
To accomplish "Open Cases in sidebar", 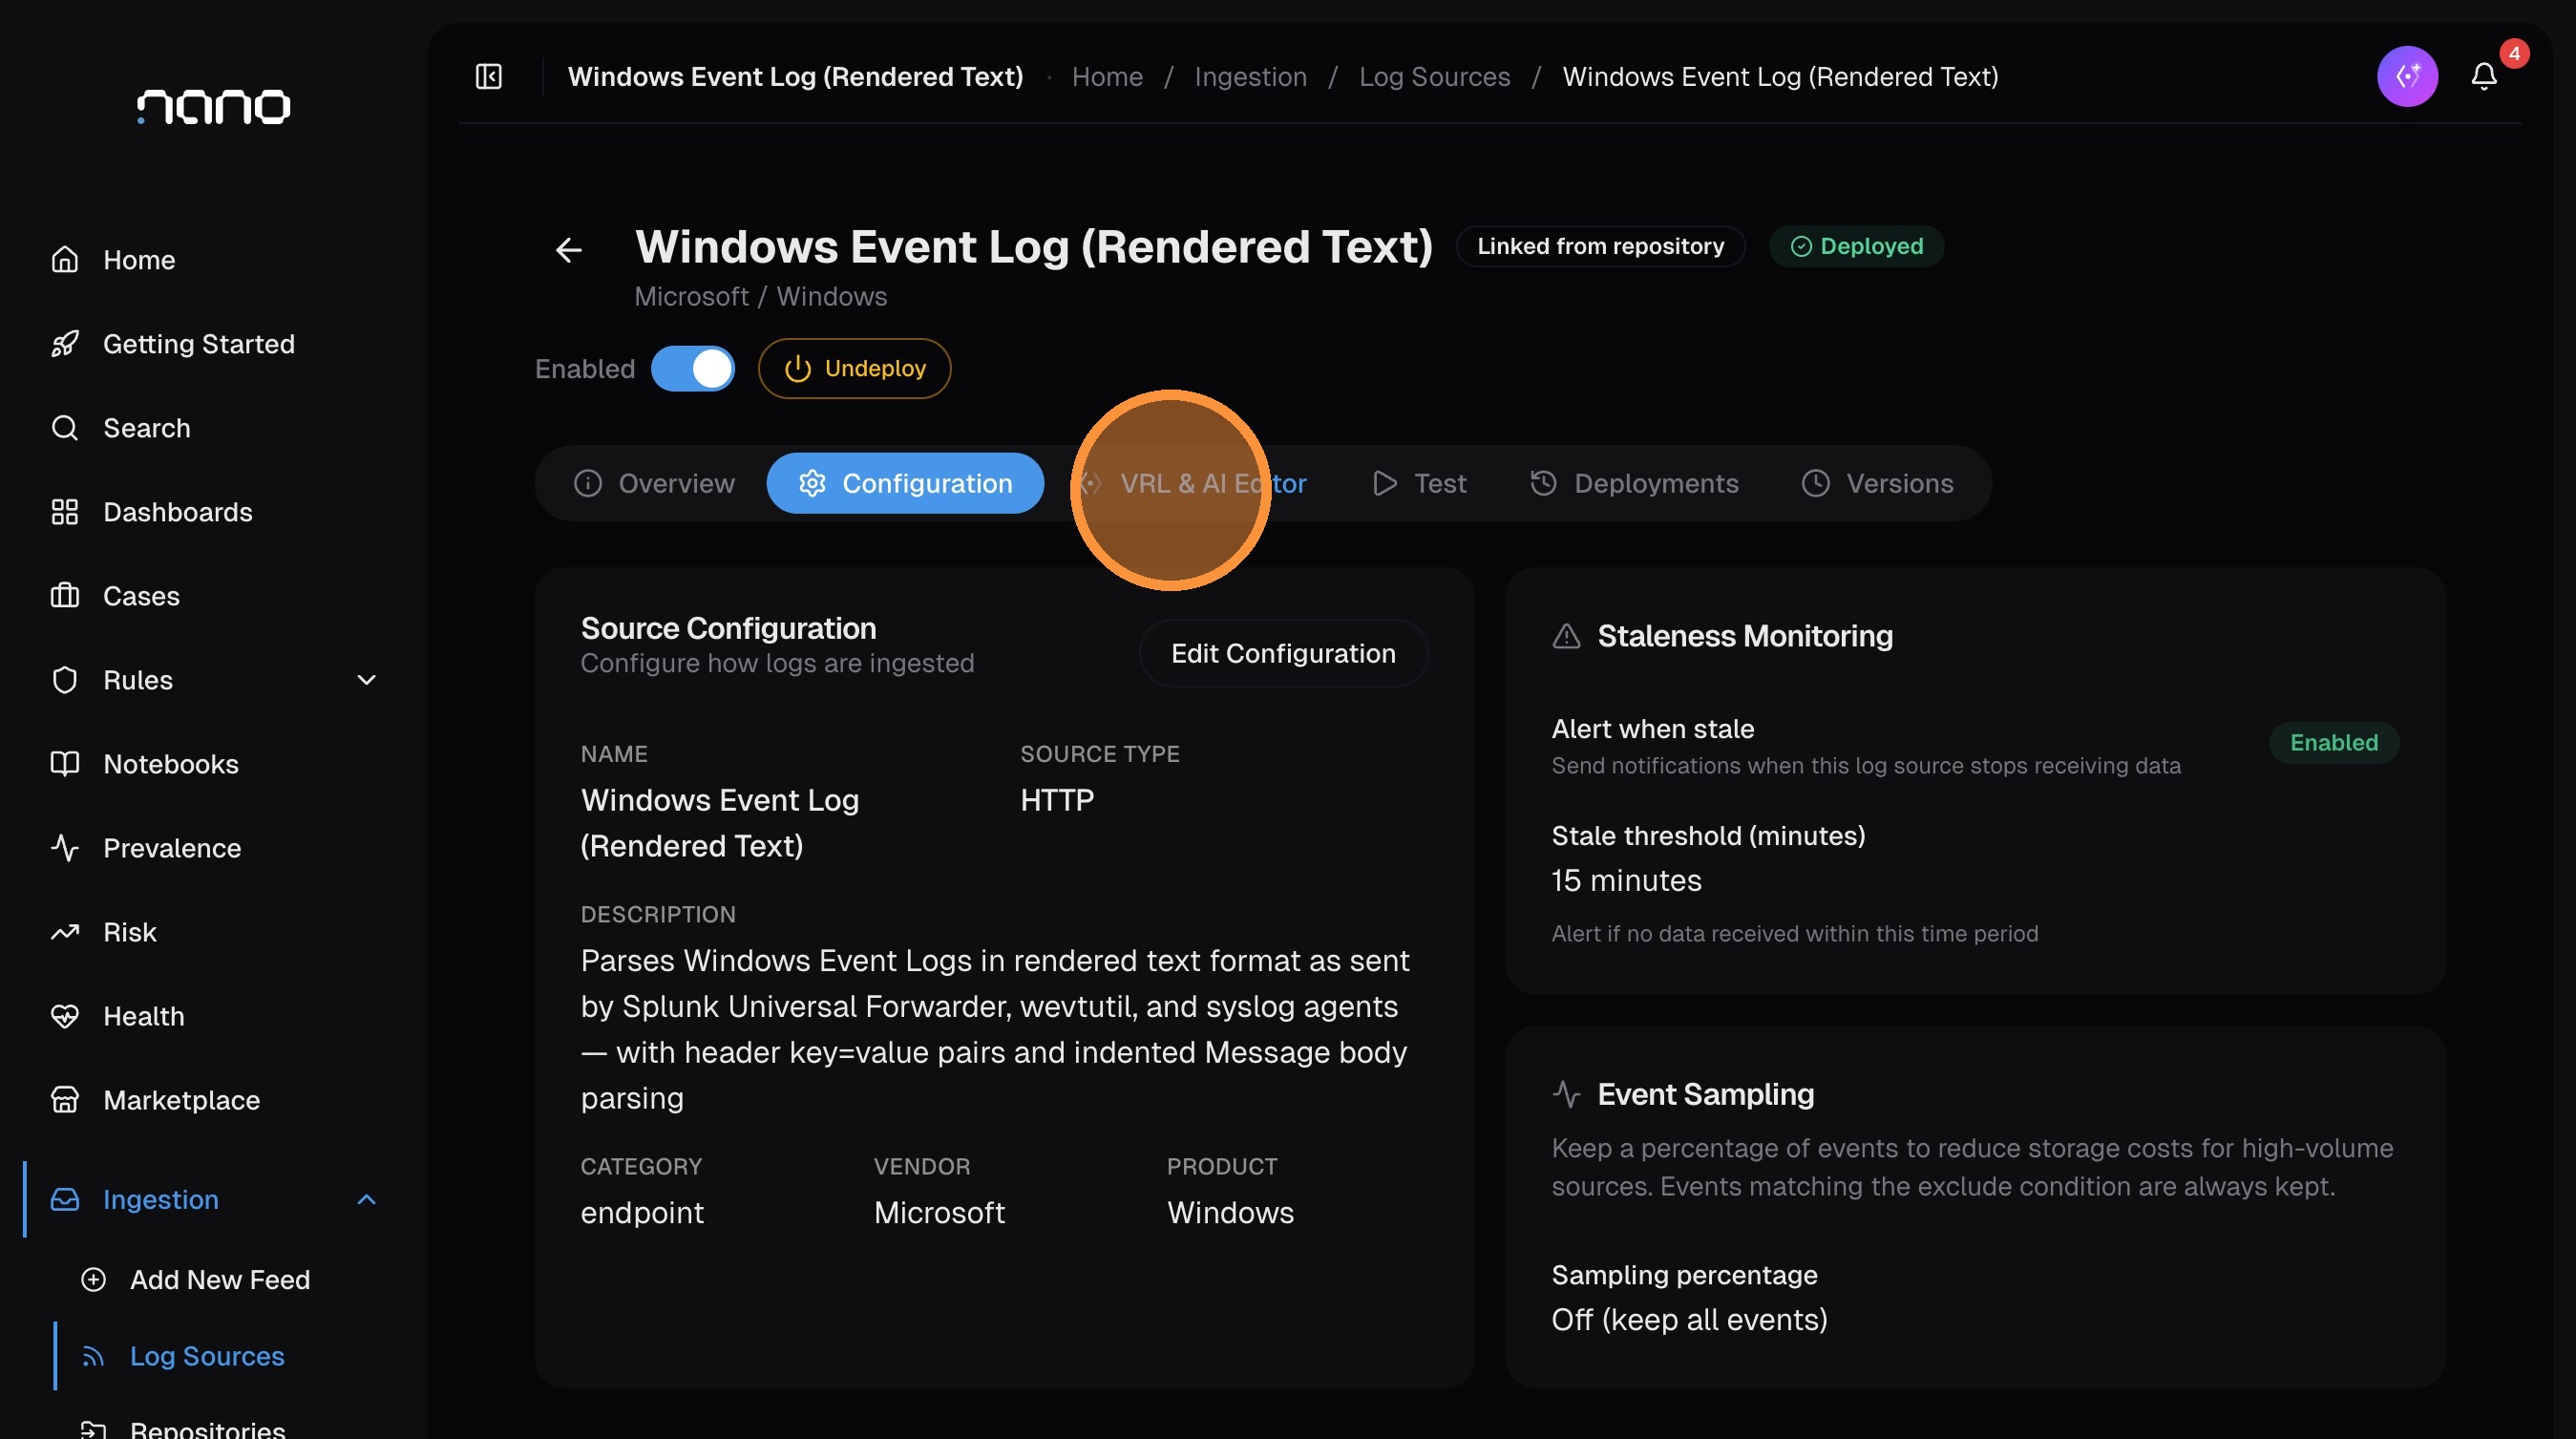I will 141,596.
